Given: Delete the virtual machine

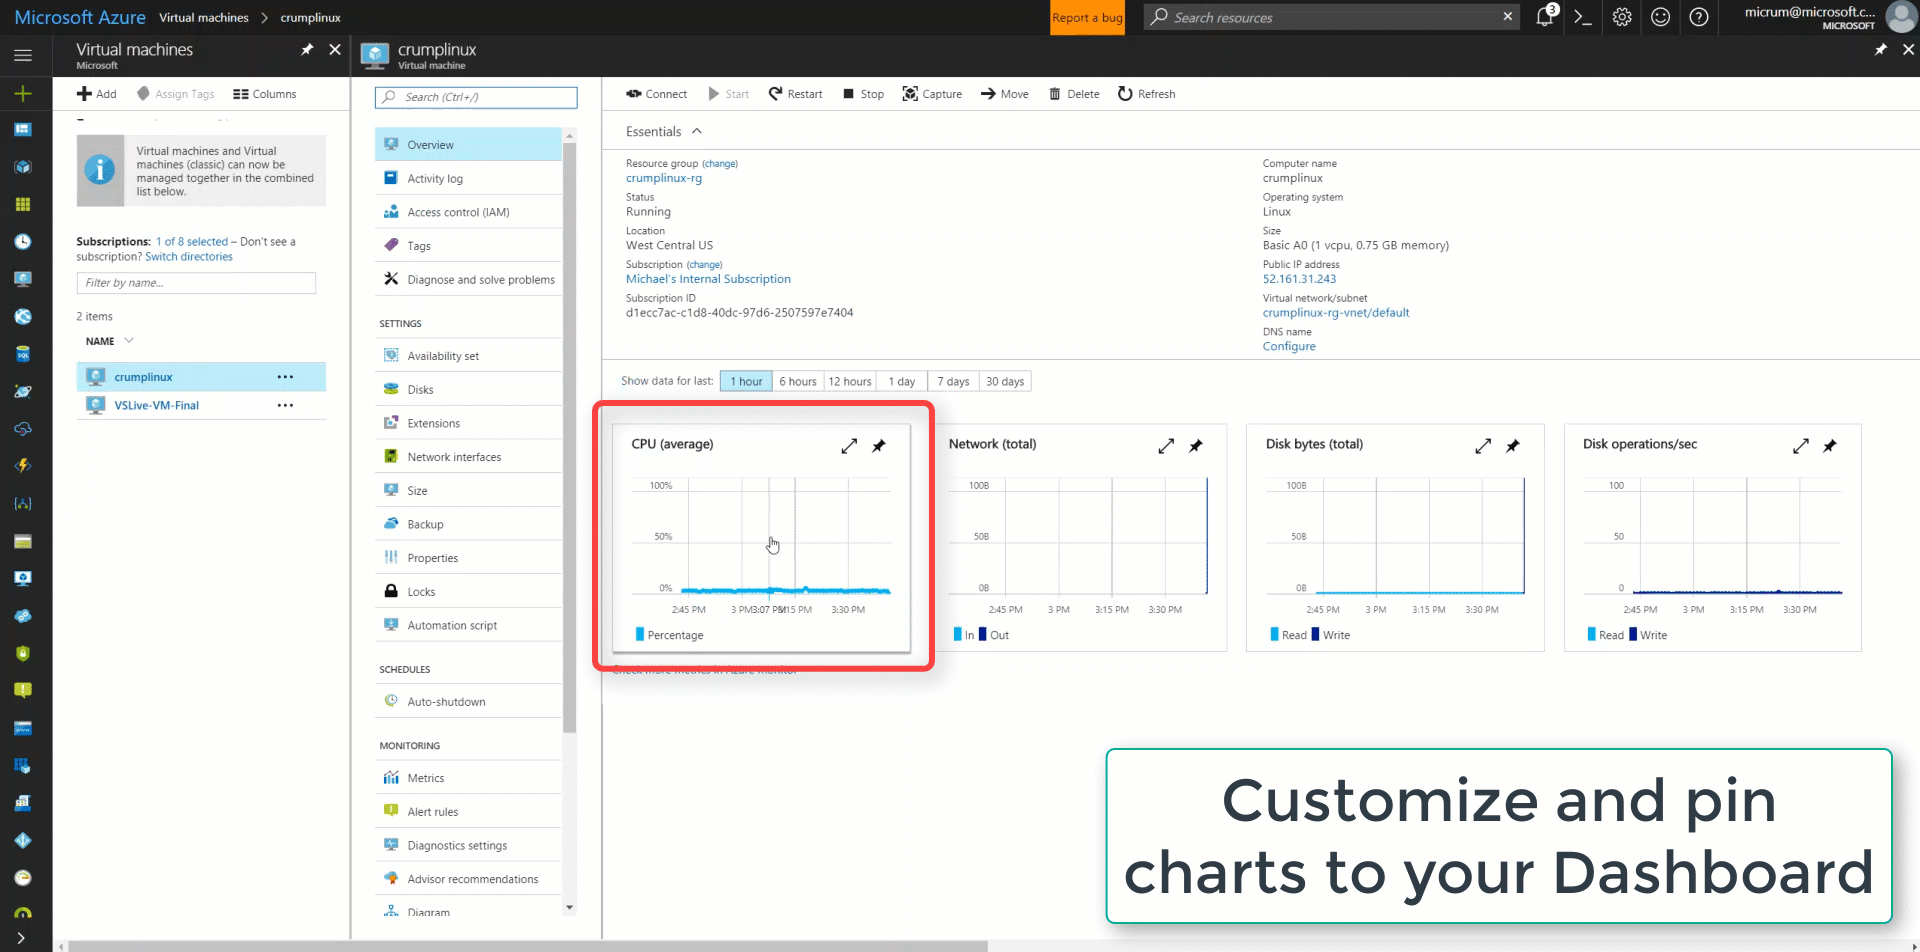Looking at the screenshot, I should click(x=1074, y=94).
